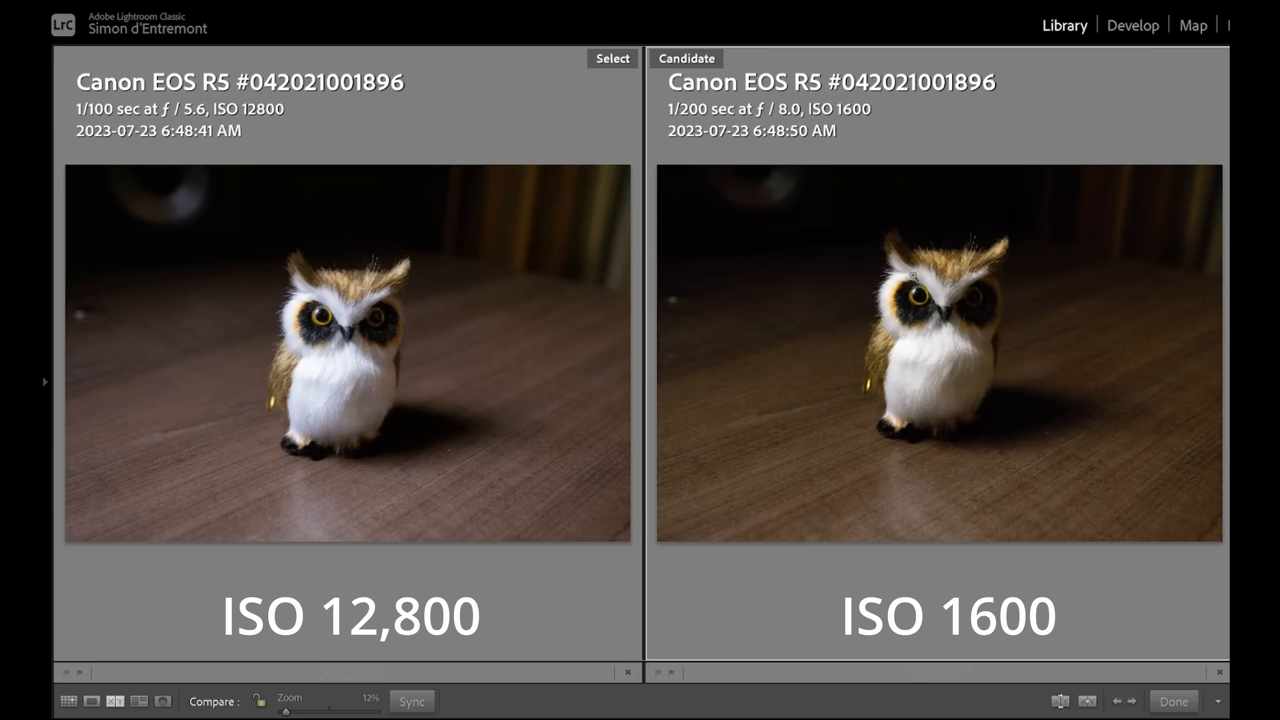Click the Sync button
This screenshot has height=720, width=1280.
tap(412, 701)
